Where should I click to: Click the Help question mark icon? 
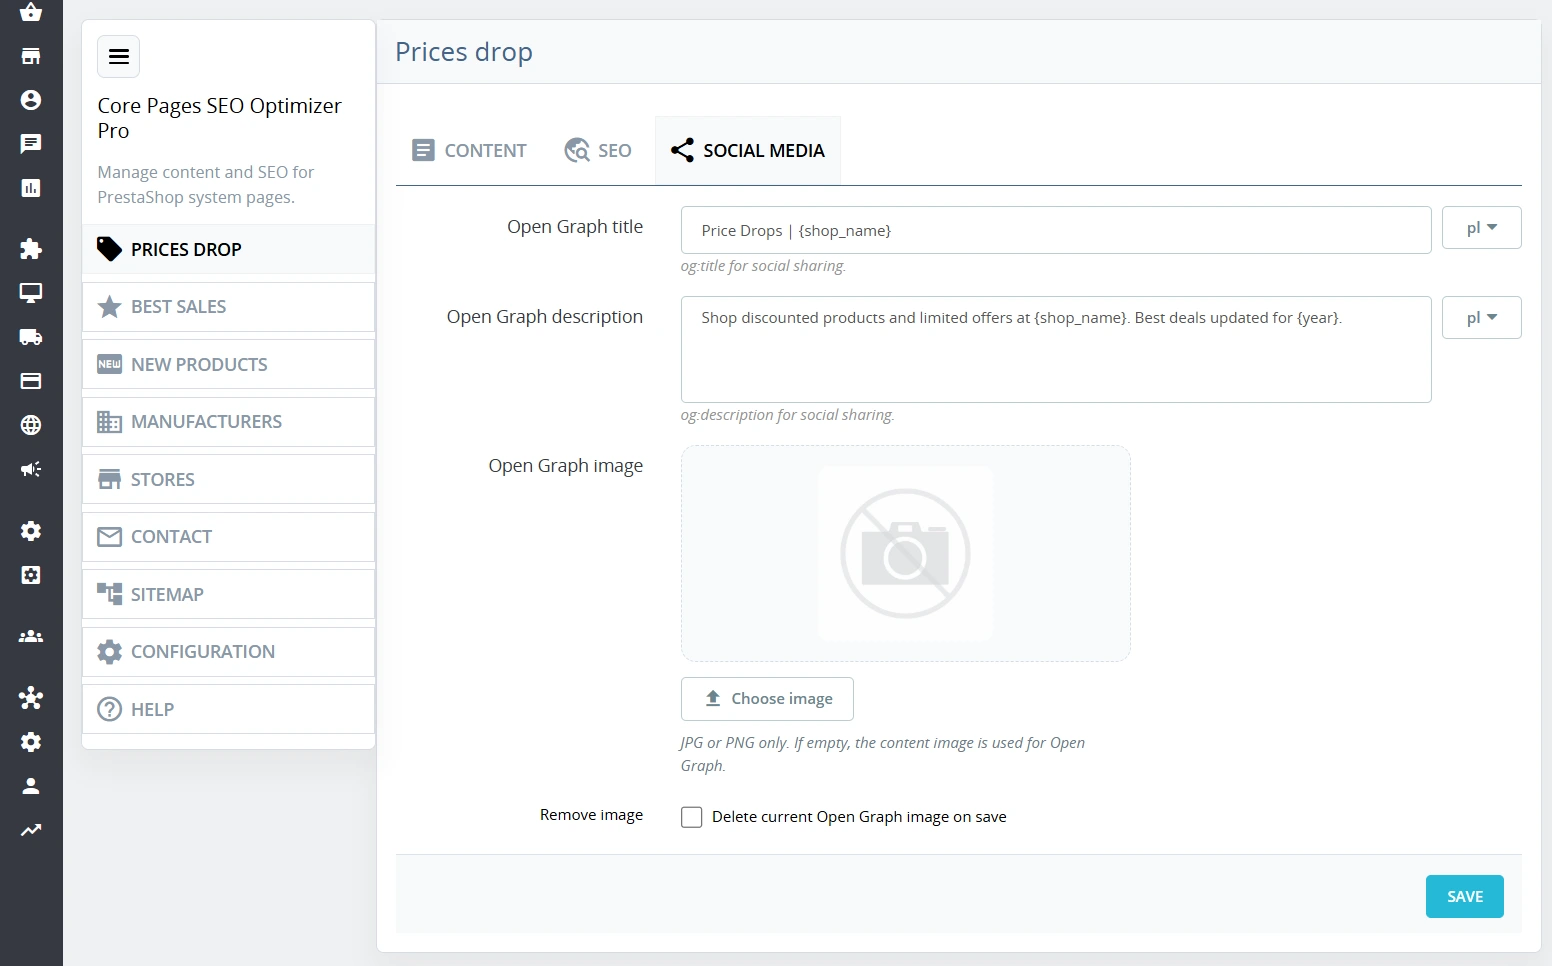pyautogui.click(x=109, y=709)
